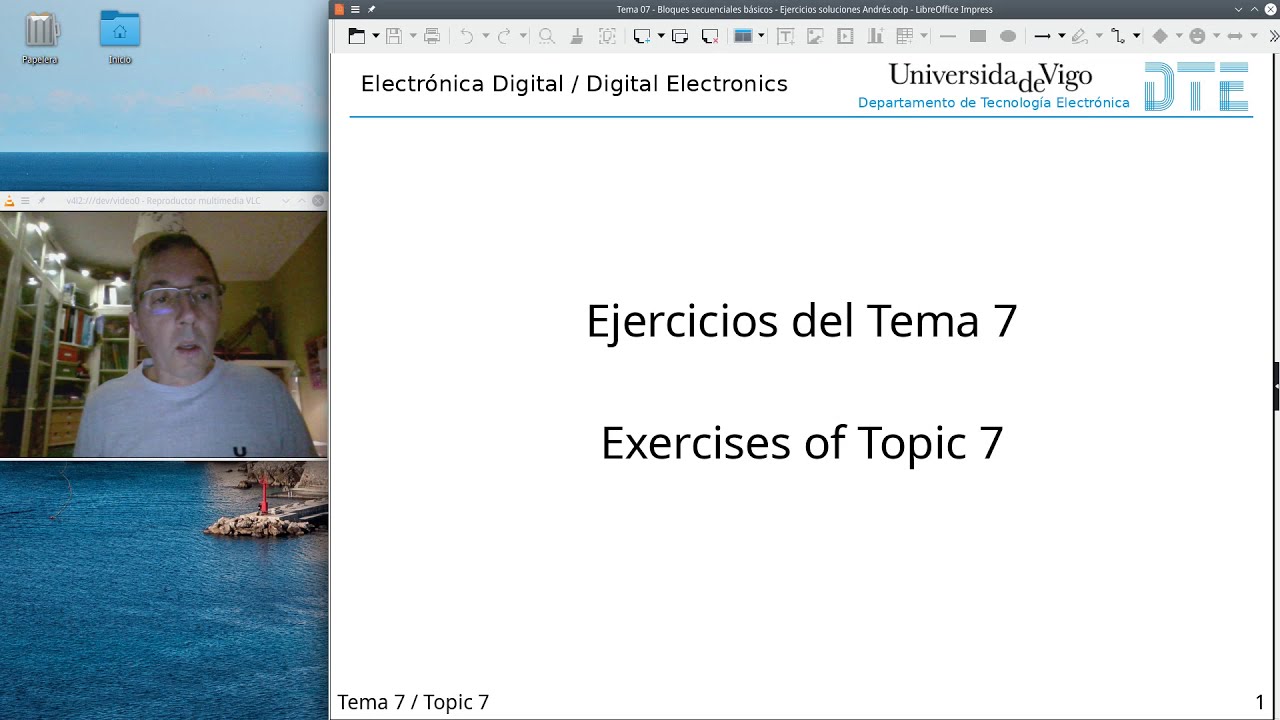The width and height of the screenshot is (1280, 720).
Task: Expand the Slide Layout dropdown arrow
Action: pyautogui.click(x=762, y=36)
